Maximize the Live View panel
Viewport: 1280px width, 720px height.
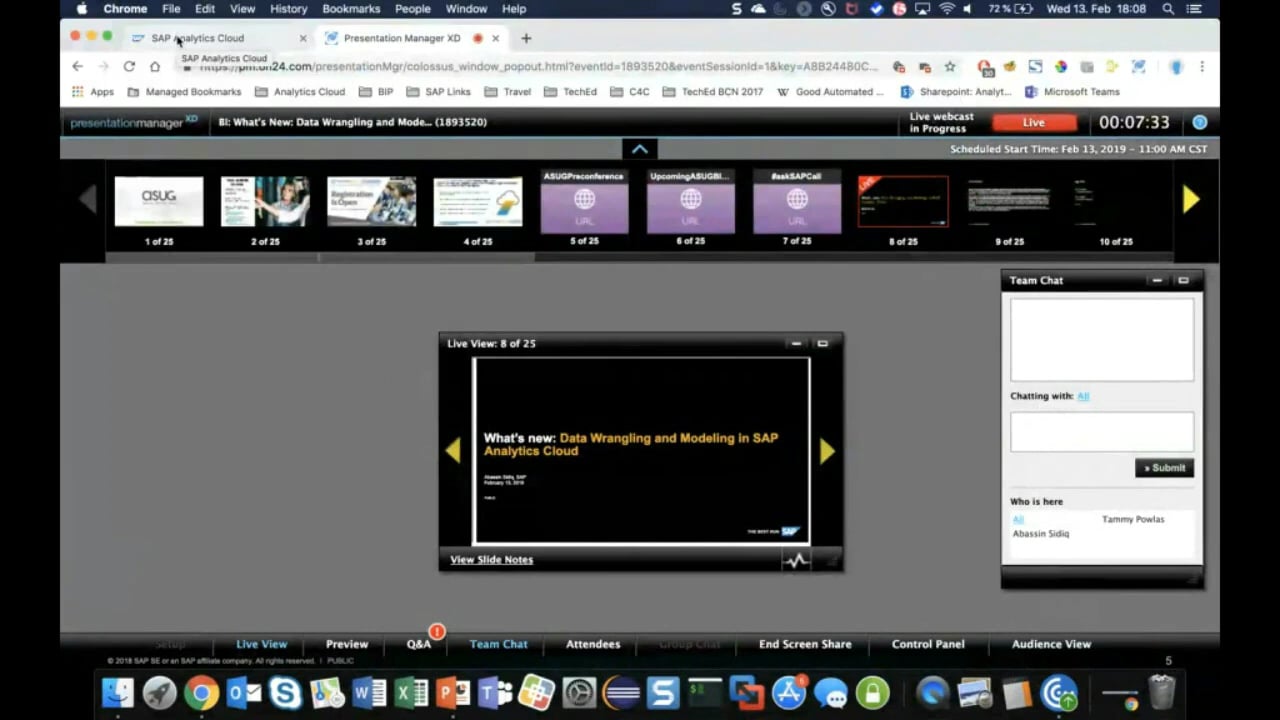pos(822,344)
